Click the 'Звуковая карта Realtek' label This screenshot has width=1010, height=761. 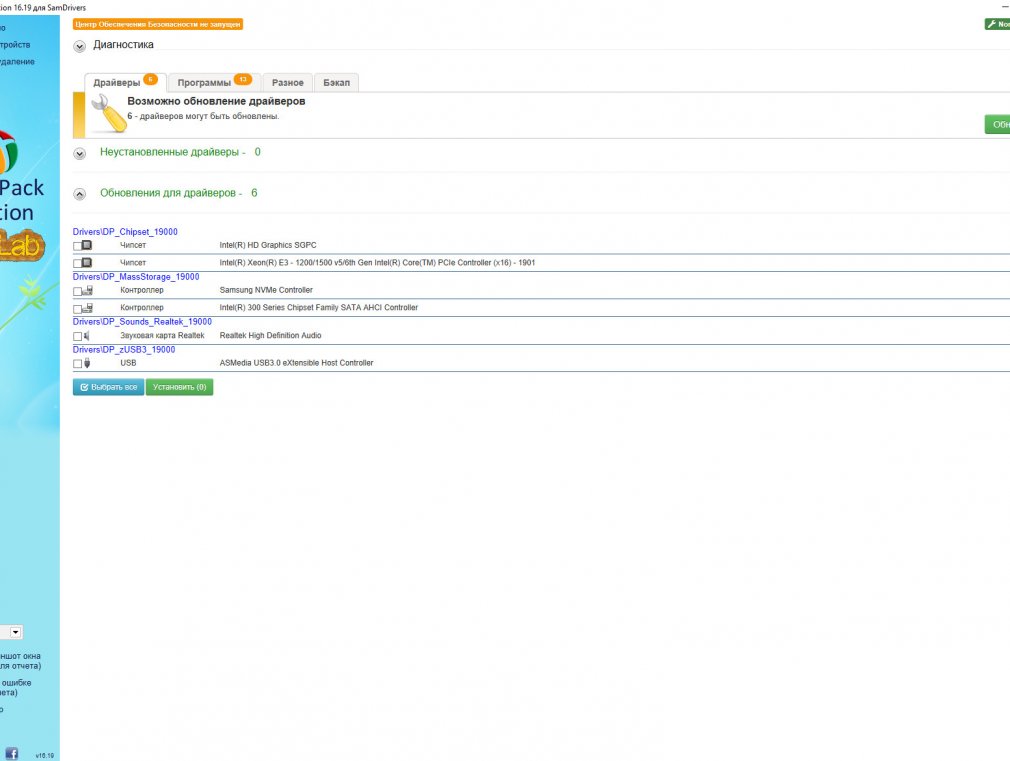click(162, 336)
